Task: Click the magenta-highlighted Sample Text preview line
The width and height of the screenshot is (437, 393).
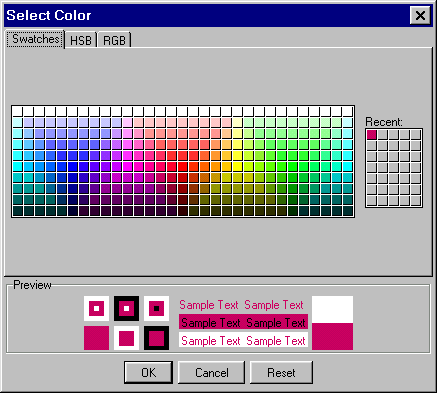Action: (243, 322)
